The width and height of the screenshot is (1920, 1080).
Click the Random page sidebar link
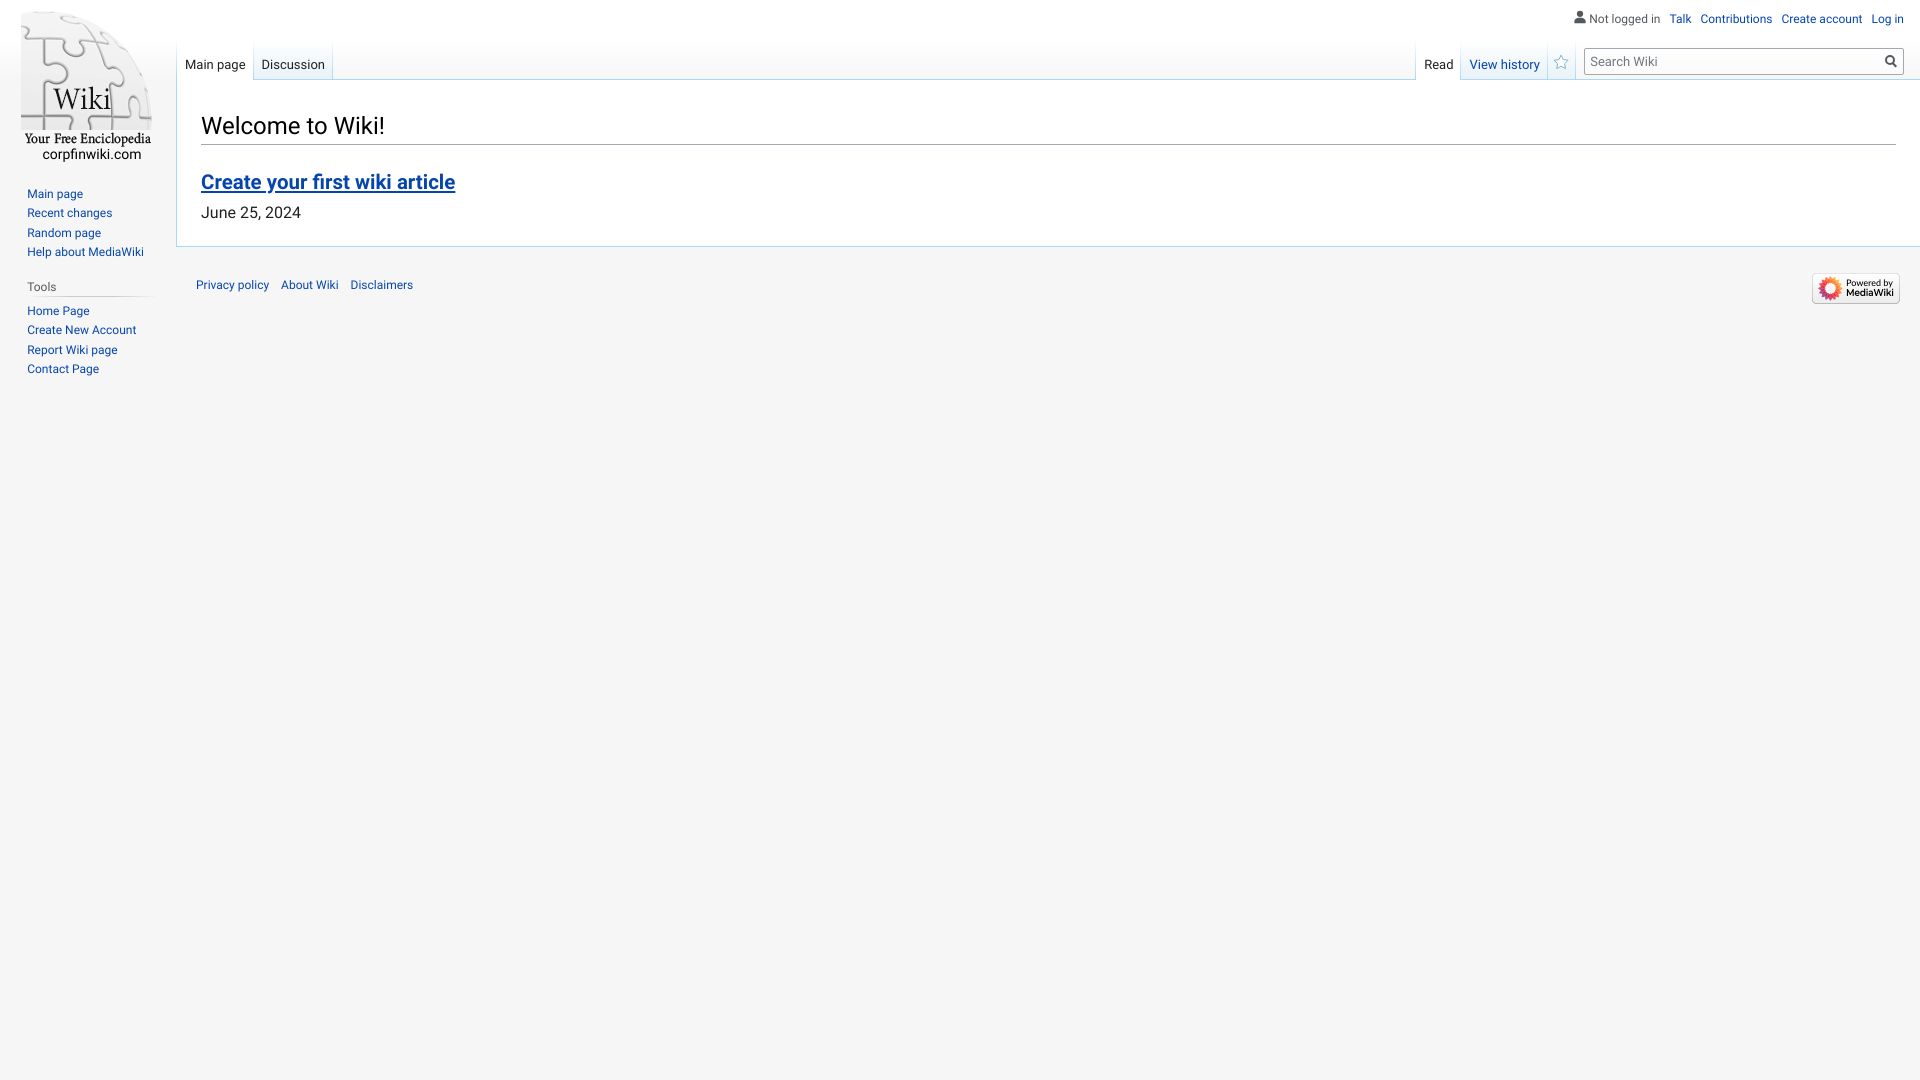click(63, 232)
